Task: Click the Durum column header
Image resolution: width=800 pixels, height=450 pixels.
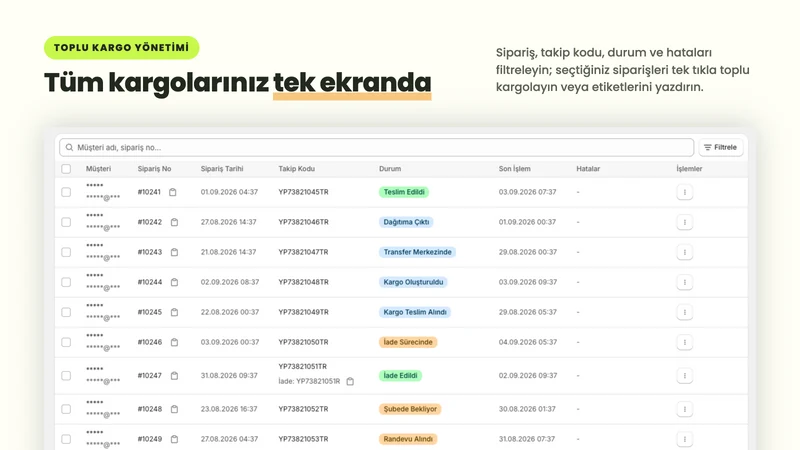Action: pos(390,169)
